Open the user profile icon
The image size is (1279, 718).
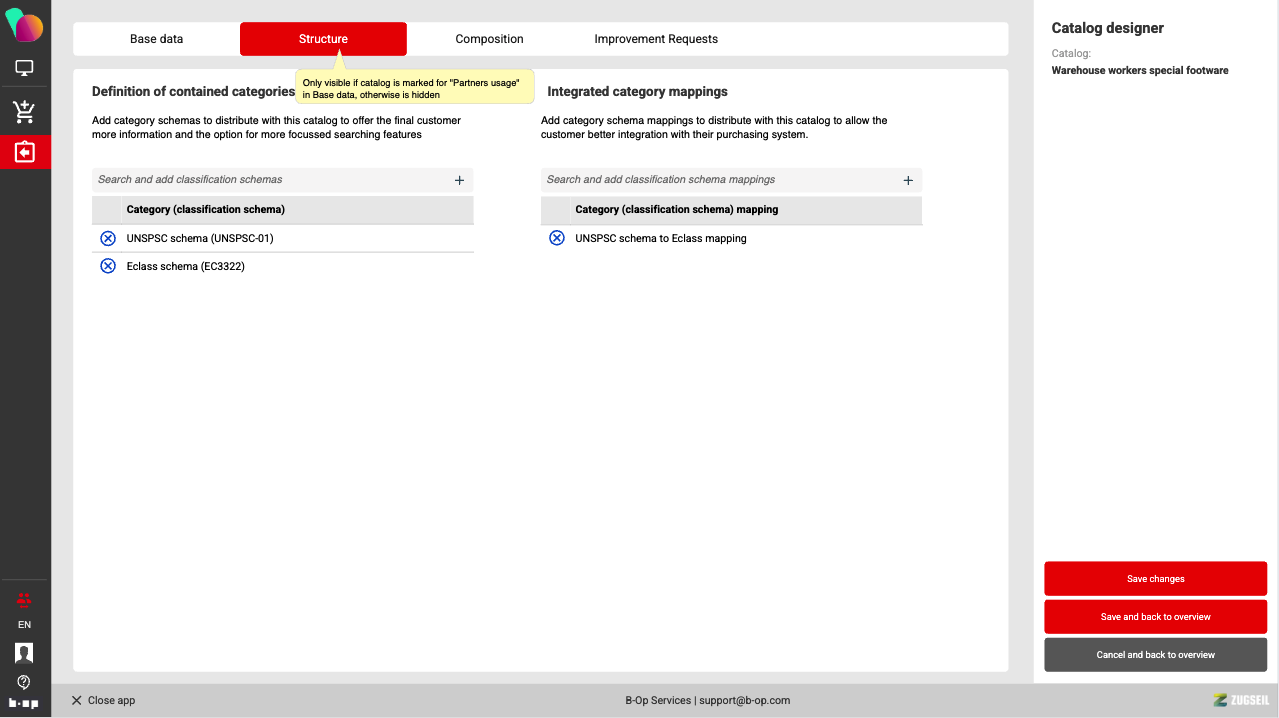pos(25,653)
